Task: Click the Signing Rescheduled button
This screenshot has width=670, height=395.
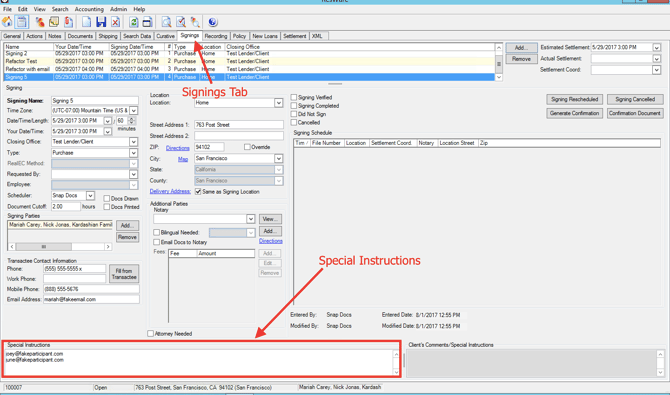Action: point(574,99)
